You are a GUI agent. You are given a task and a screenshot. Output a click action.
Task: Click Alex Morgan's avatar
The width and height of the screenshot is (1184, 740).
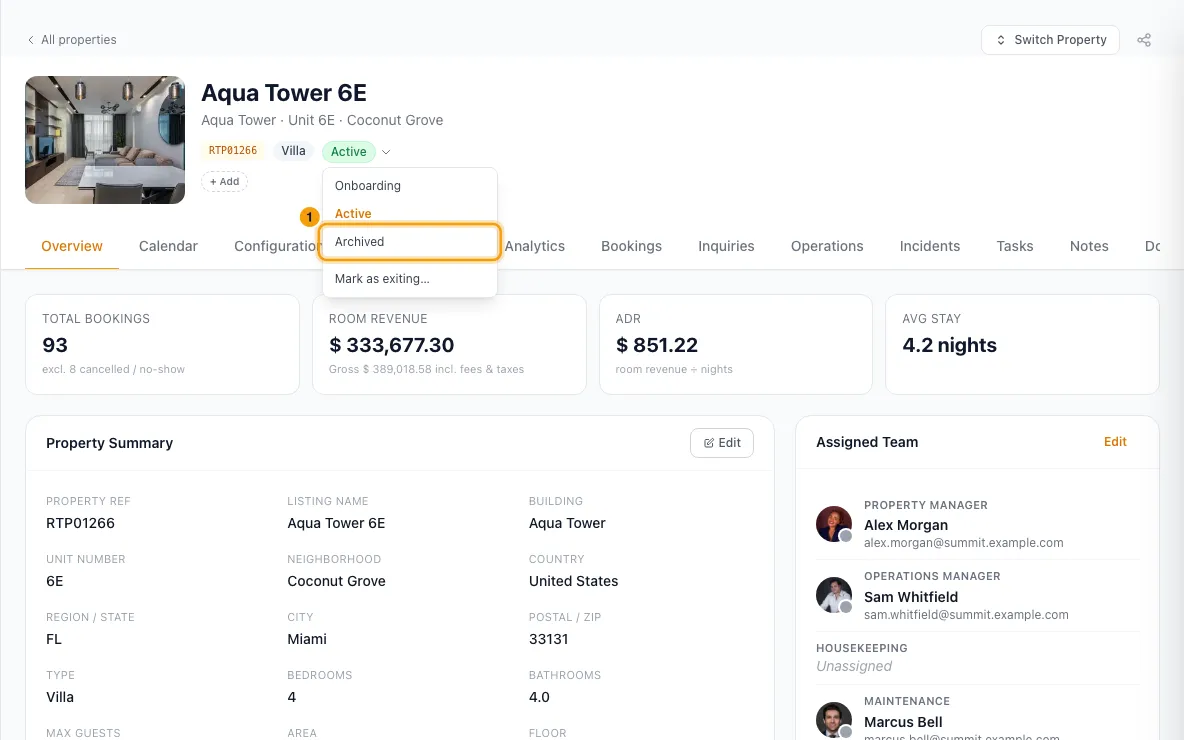(834, 524)
